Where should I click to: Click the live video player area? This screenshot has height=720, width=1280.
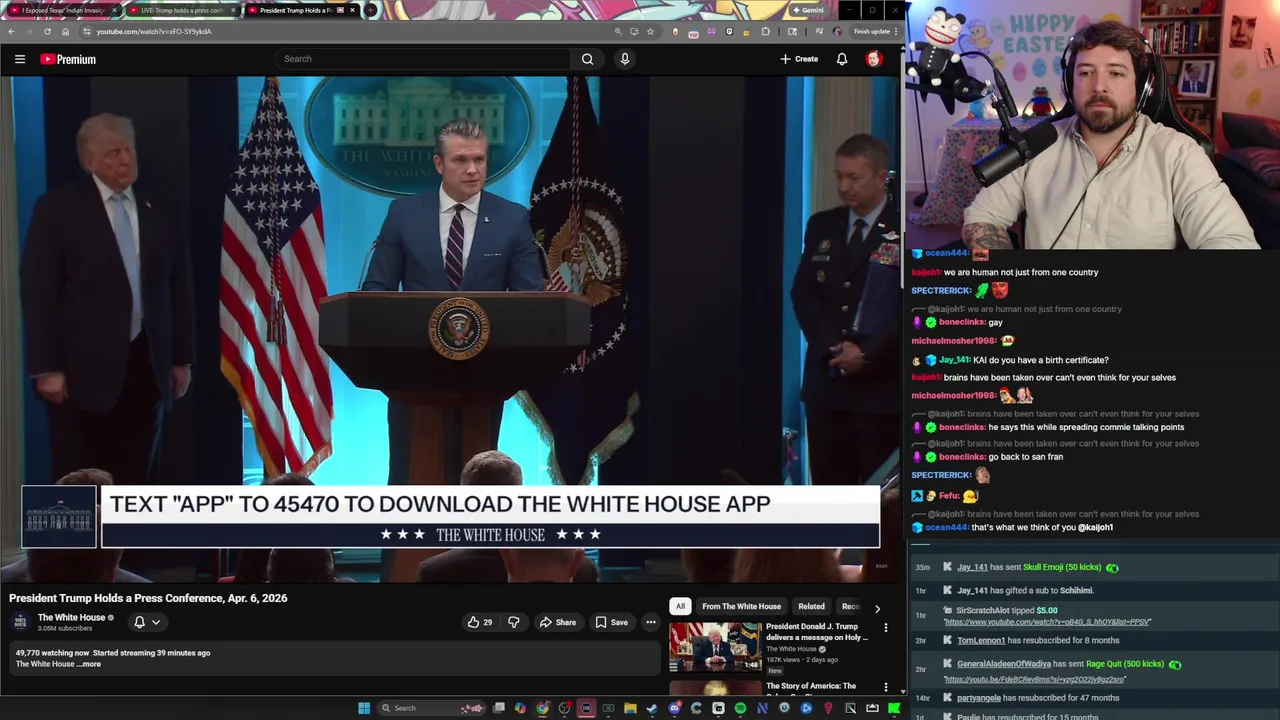coord(450,328)
